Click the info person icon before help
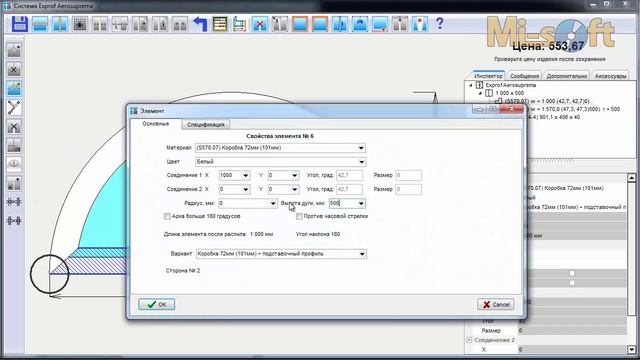This screenshot has height=360, width=640. (x=420, y=24)
